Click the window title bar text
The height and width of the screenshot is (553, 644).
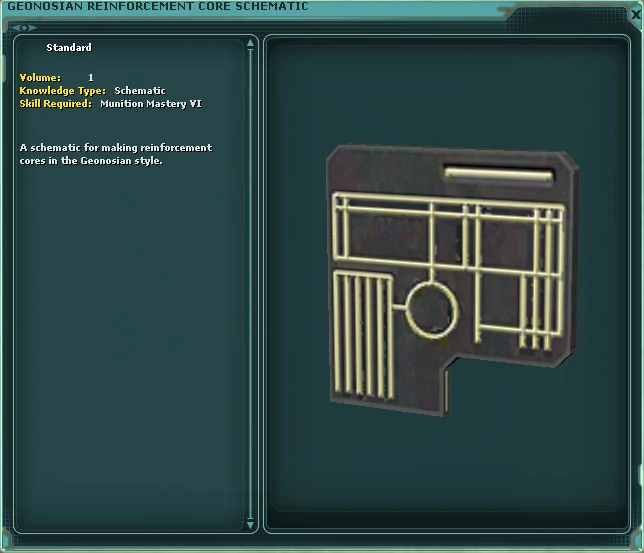point(158,6)
